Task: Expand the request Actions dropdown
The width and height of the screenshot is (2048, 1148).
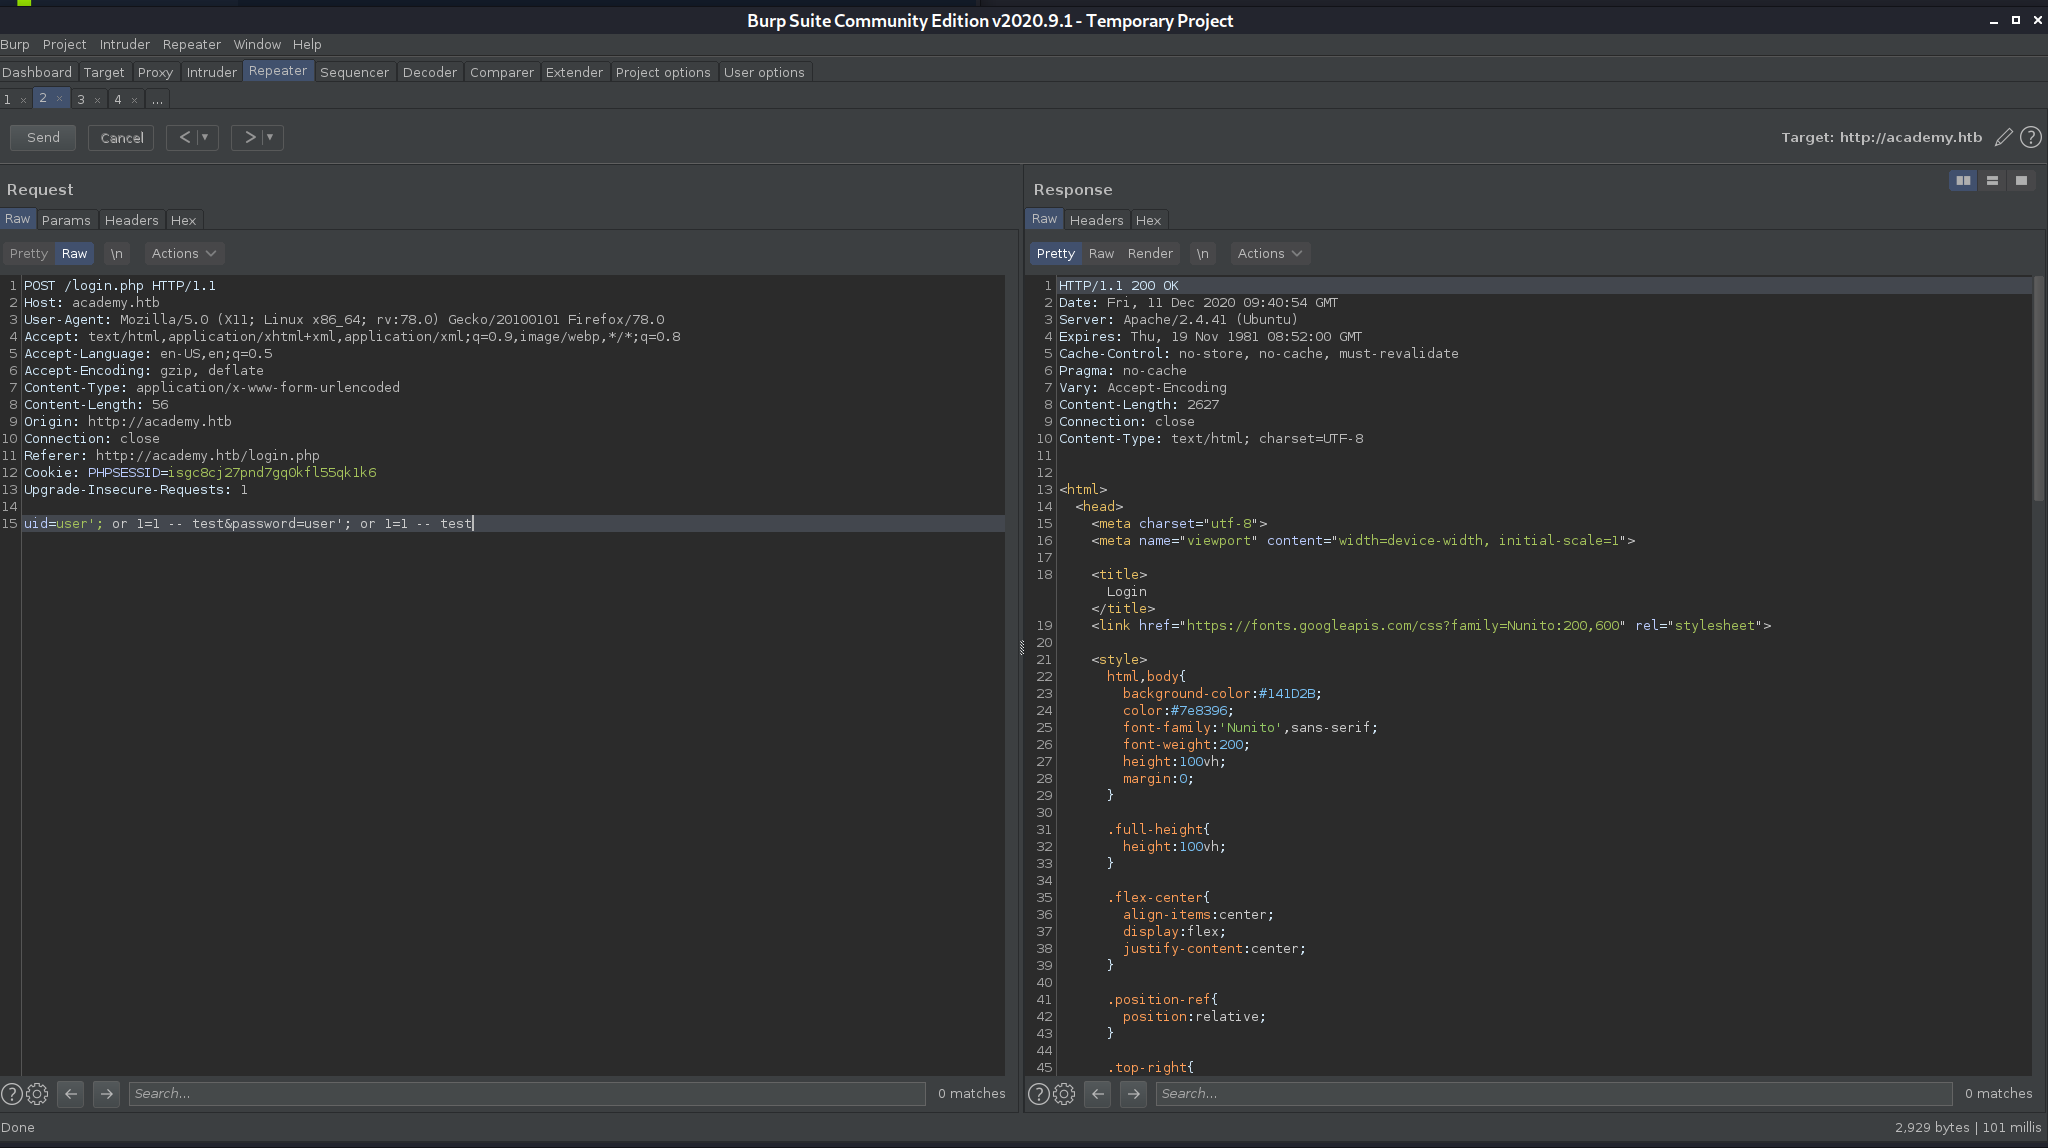Action: [183, 253]
